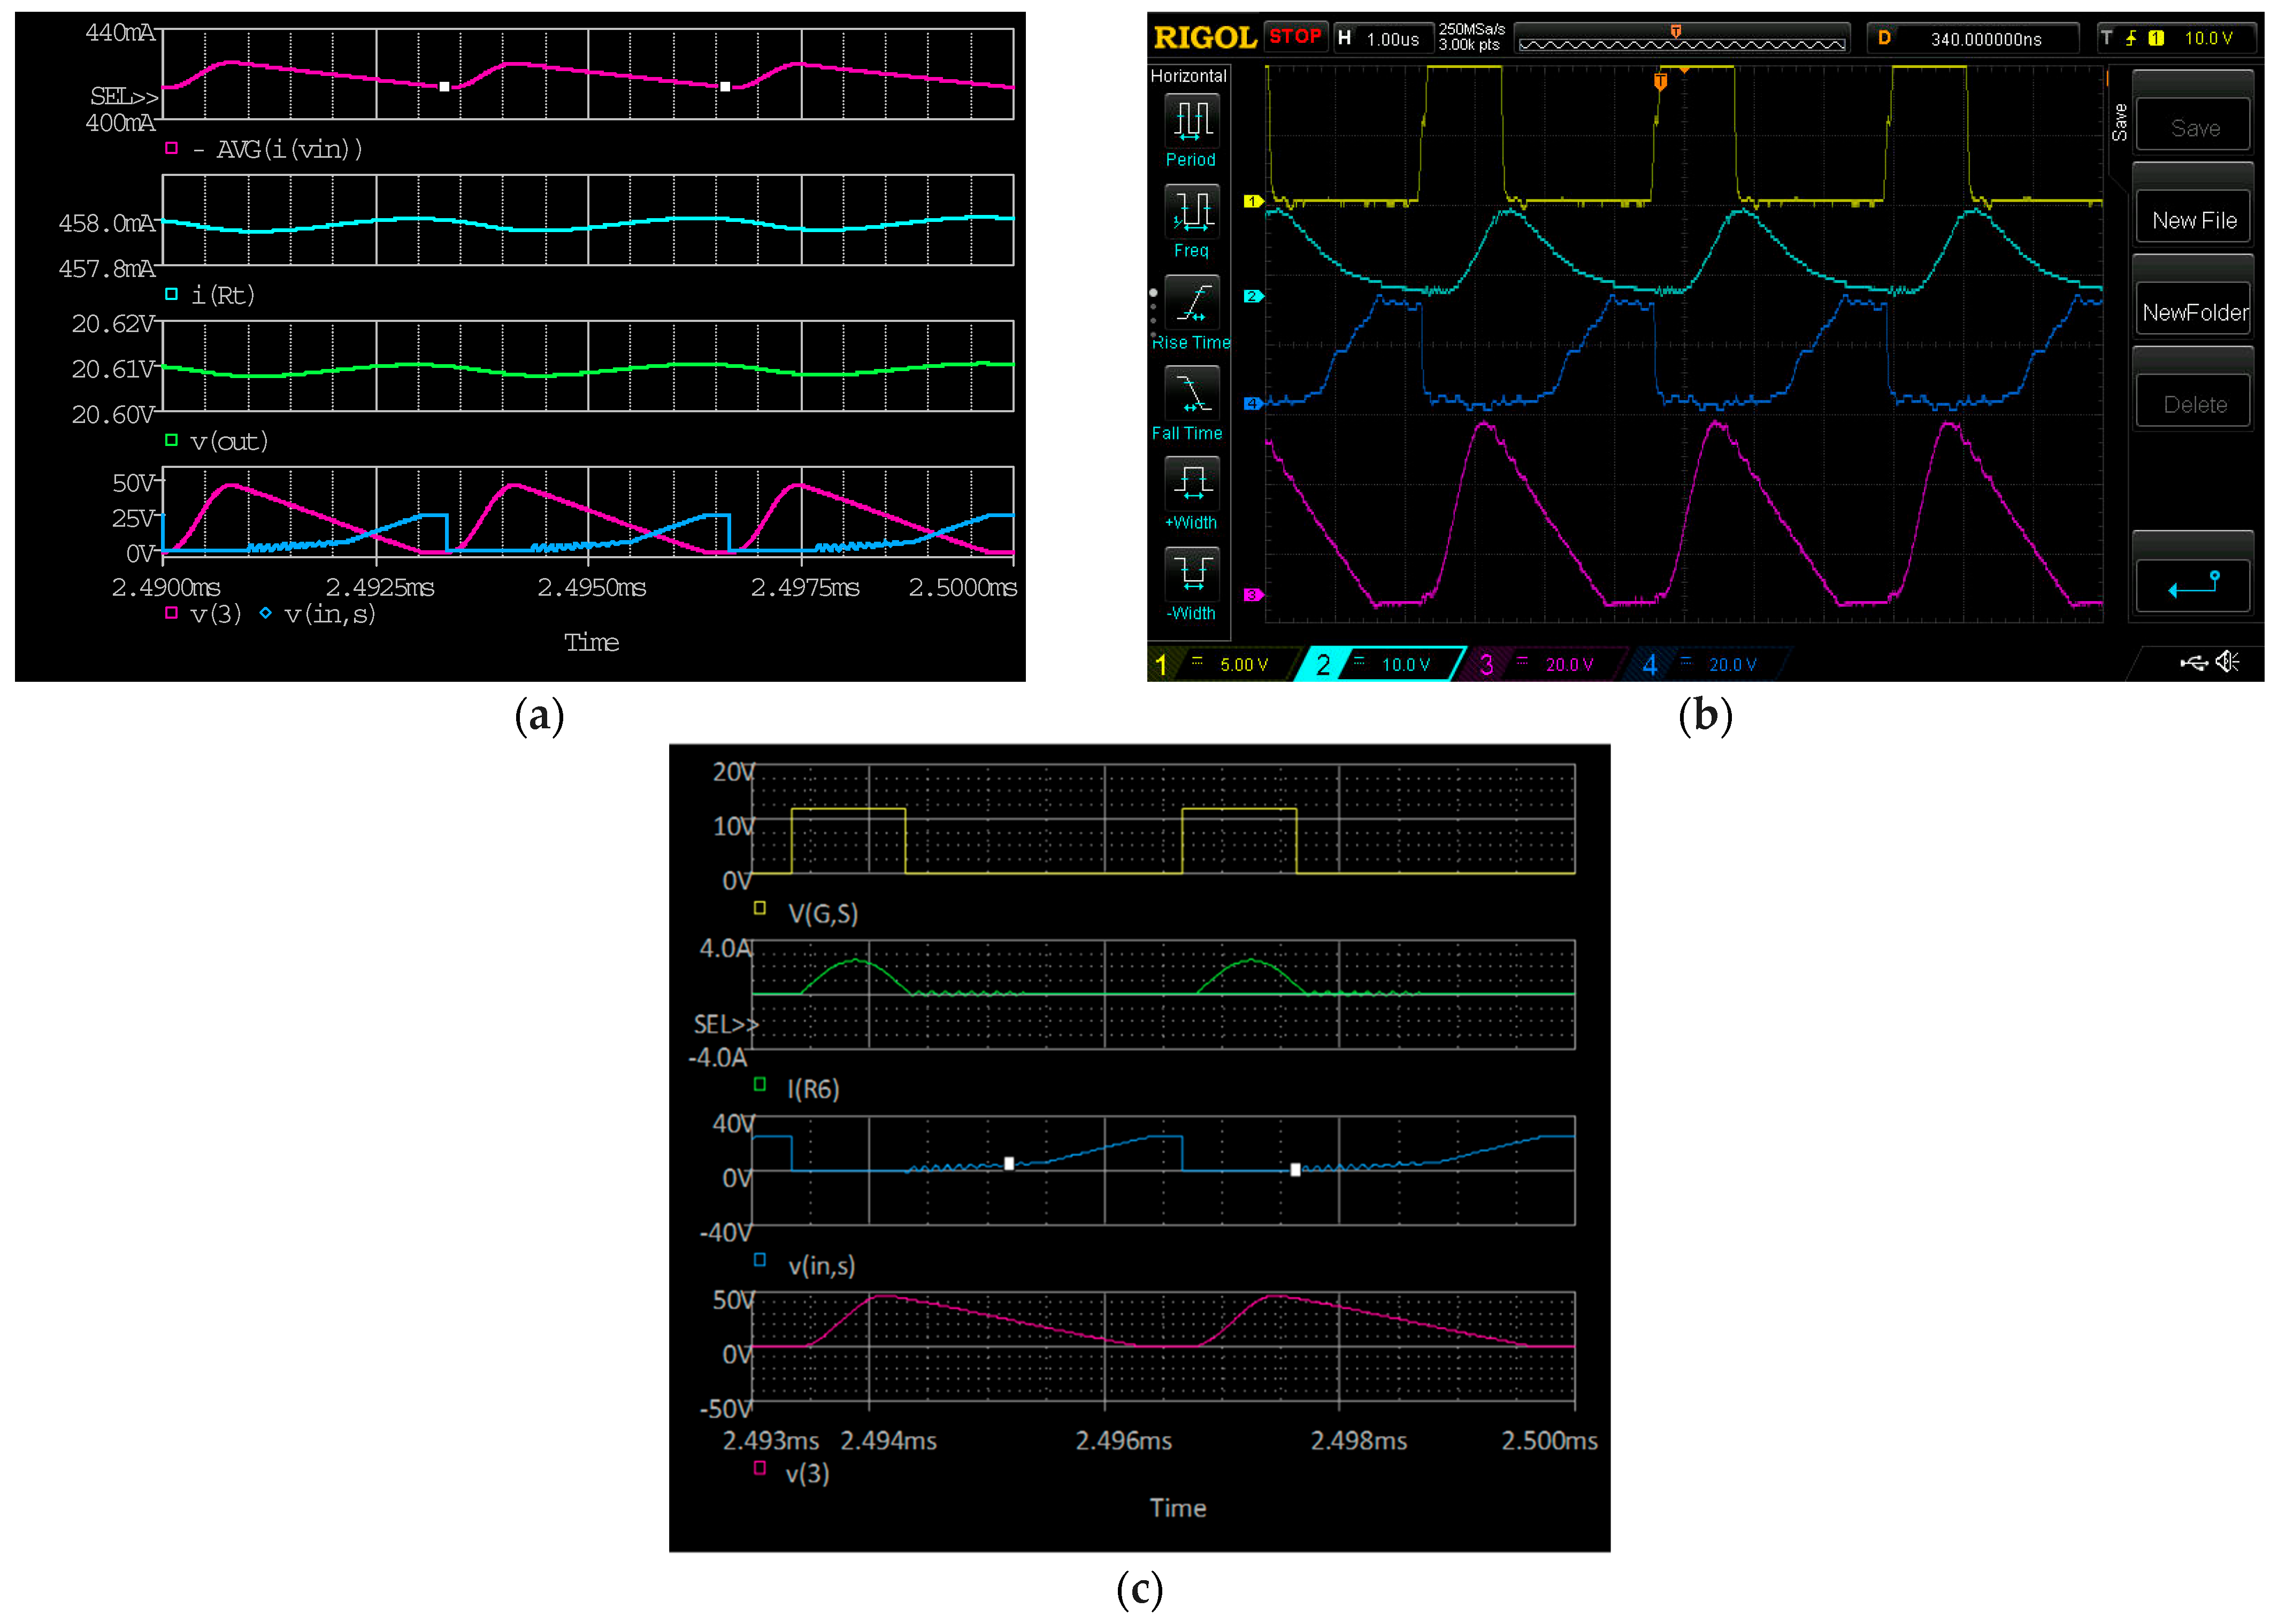Click the v(3) legend in plot (c)
The width and height of the screenshot is (2278, 1624).
click(x=807, y=1473)
